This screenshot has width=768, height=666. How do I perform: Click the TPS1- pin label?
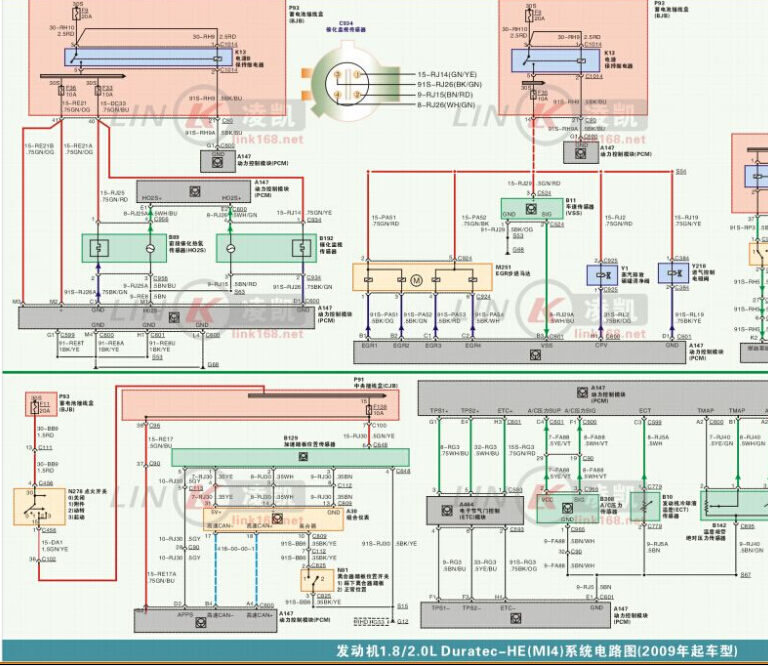[x=440, y=608]
